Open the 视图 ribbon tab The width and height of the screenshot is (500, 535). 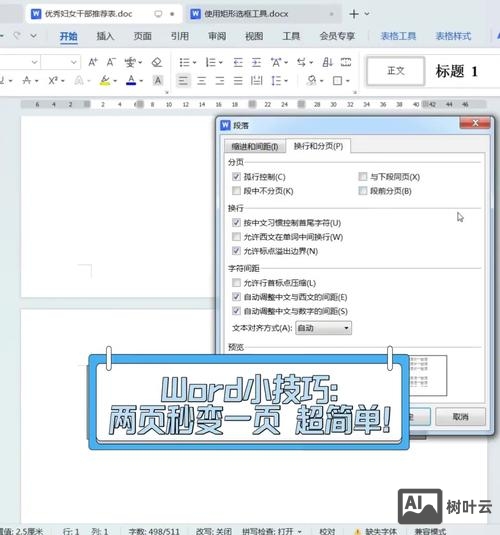254,36
